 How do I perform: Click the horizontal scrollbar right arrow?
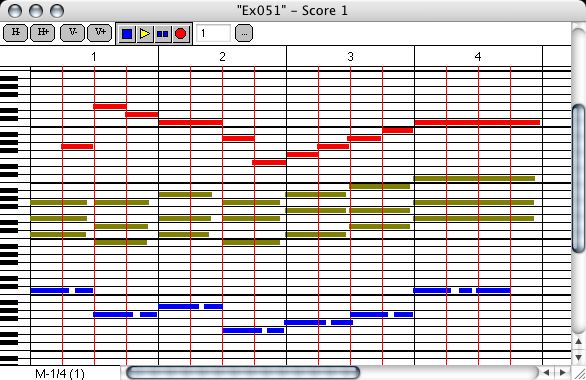click(562, 373)
